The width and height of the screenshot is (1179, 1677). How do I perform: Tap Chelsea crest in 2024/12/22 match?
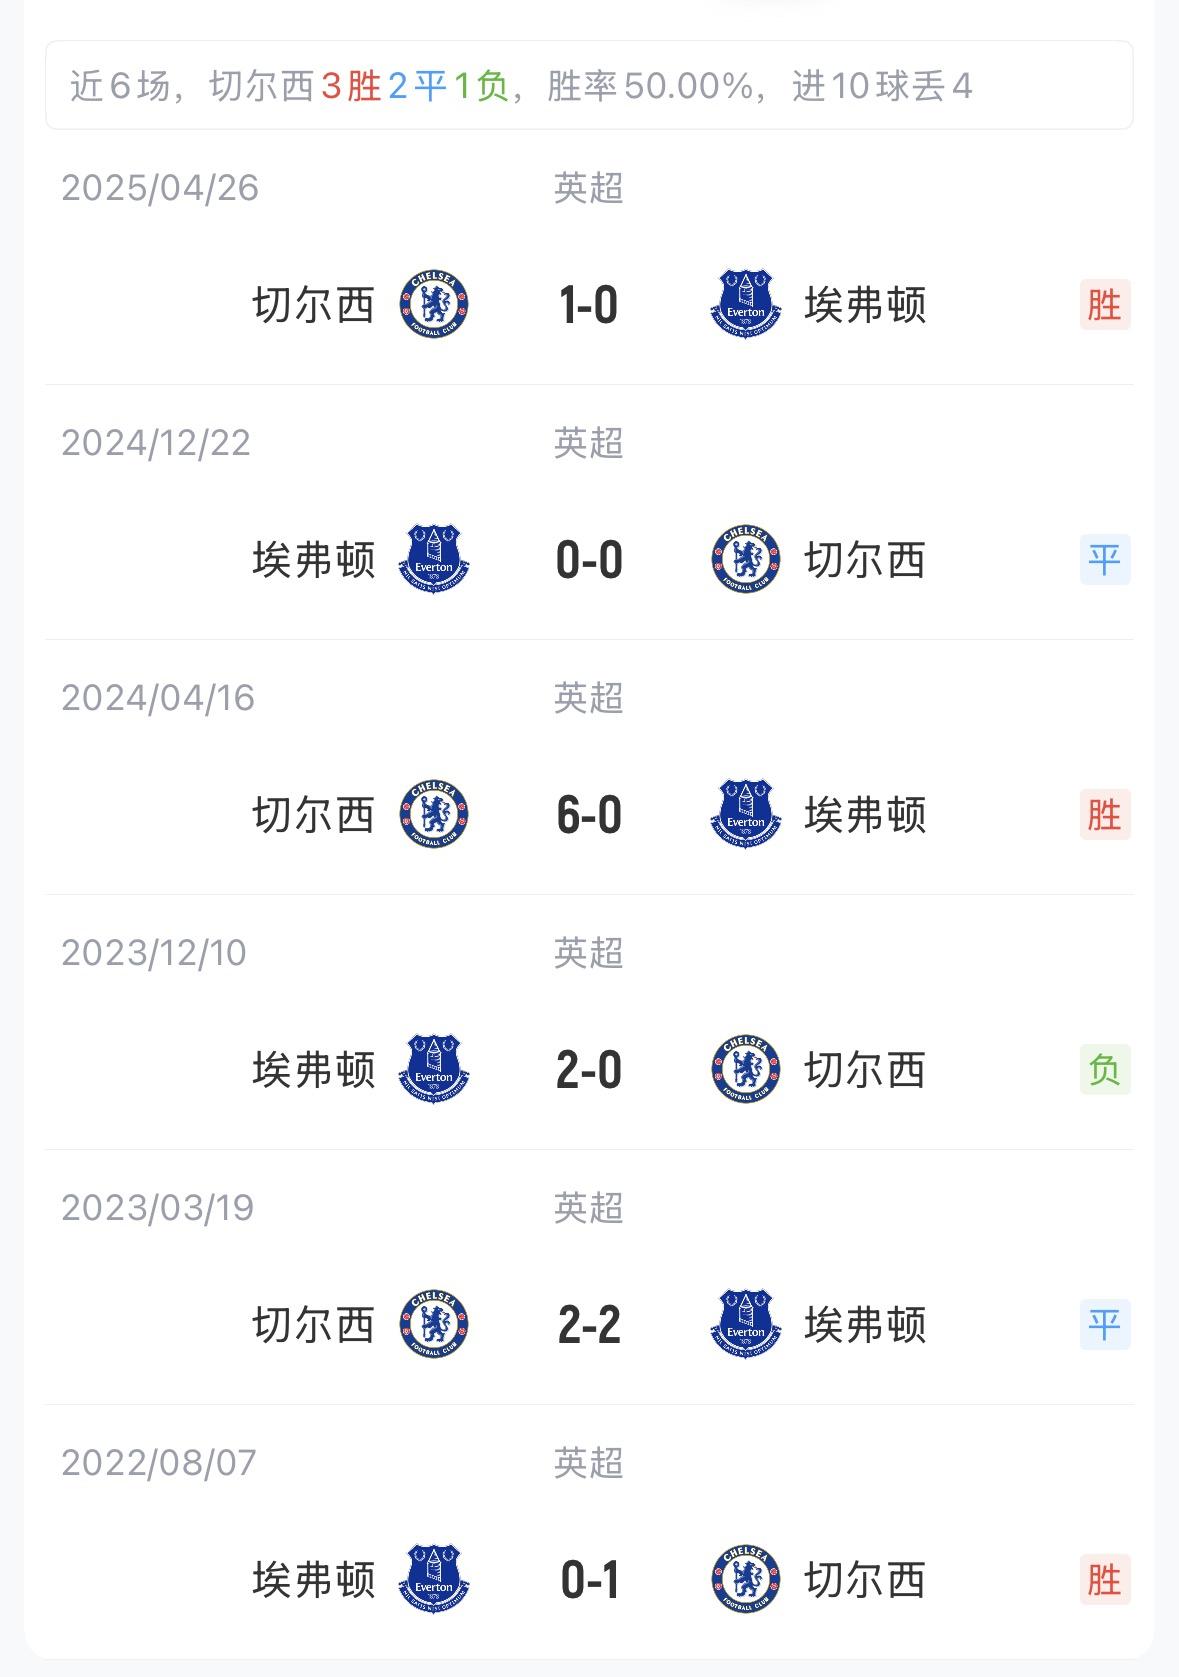(745, 559)
